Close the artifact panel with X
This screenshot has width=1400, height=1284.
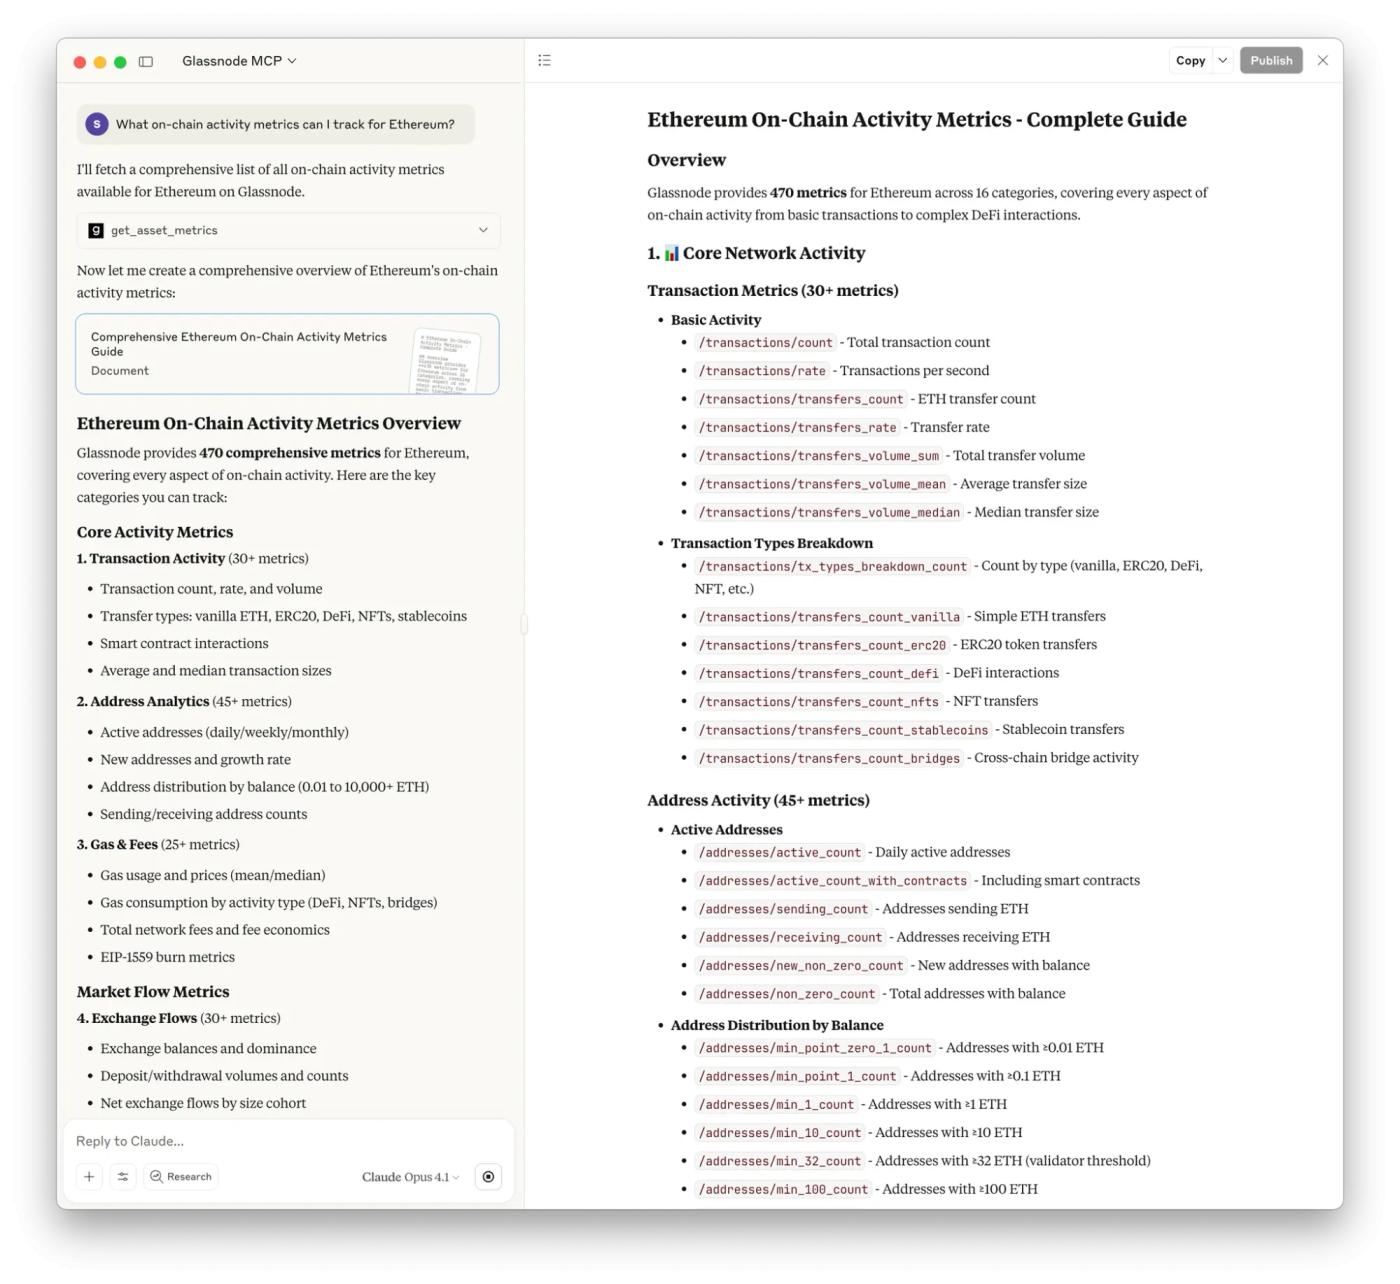[1323, 61]
